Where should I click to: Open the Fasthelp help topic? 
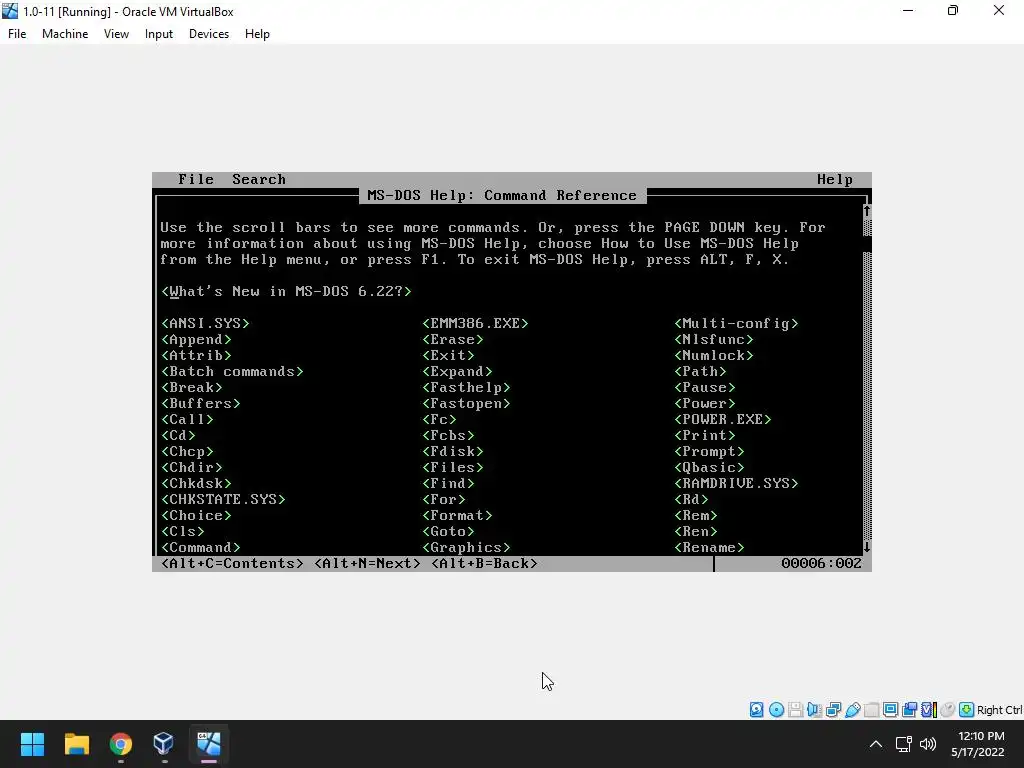tap(466, 387)
